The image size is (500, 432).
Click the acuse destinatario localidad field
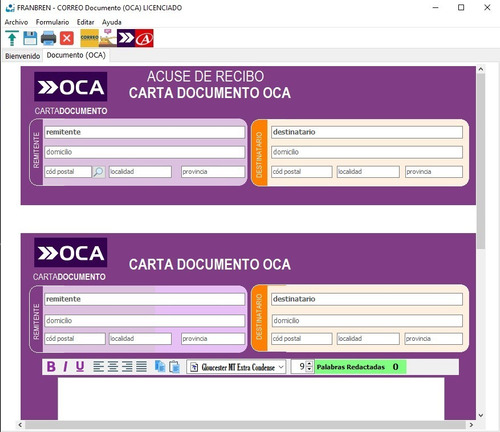(x=368, y=172)
